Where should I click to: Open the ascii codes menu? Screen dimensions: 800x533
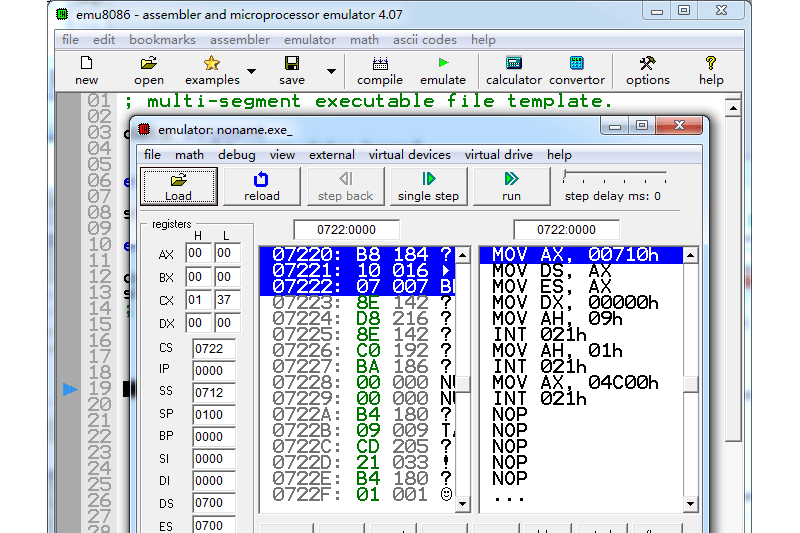pos(424,40)
